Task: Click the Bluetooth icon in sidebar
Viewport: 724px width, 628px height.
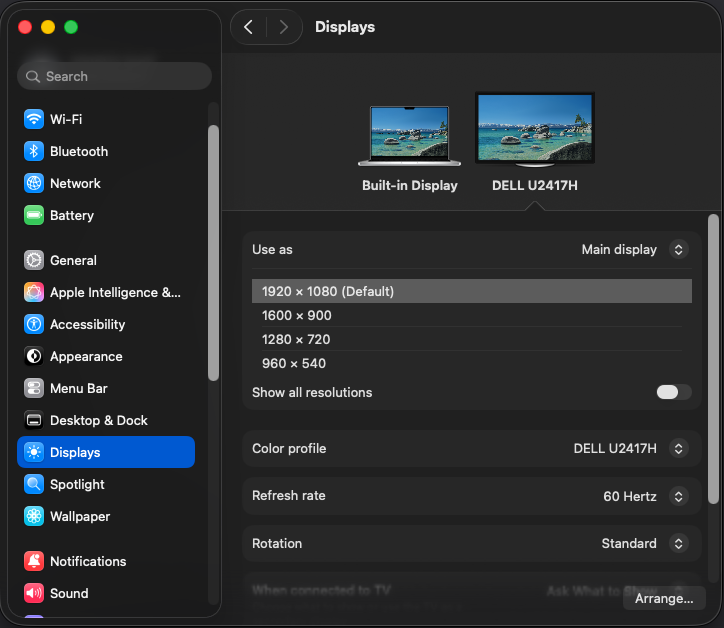Action: [x=34, y=151]
